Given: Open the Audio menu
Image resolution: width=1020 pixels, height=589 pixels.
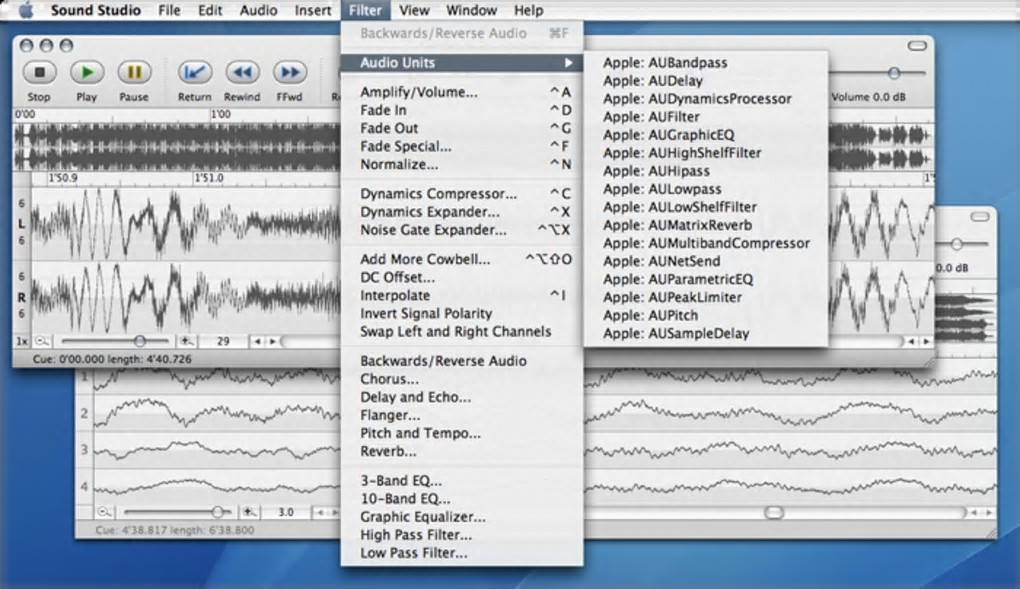Looking at the screenshot, I should 258,10.
